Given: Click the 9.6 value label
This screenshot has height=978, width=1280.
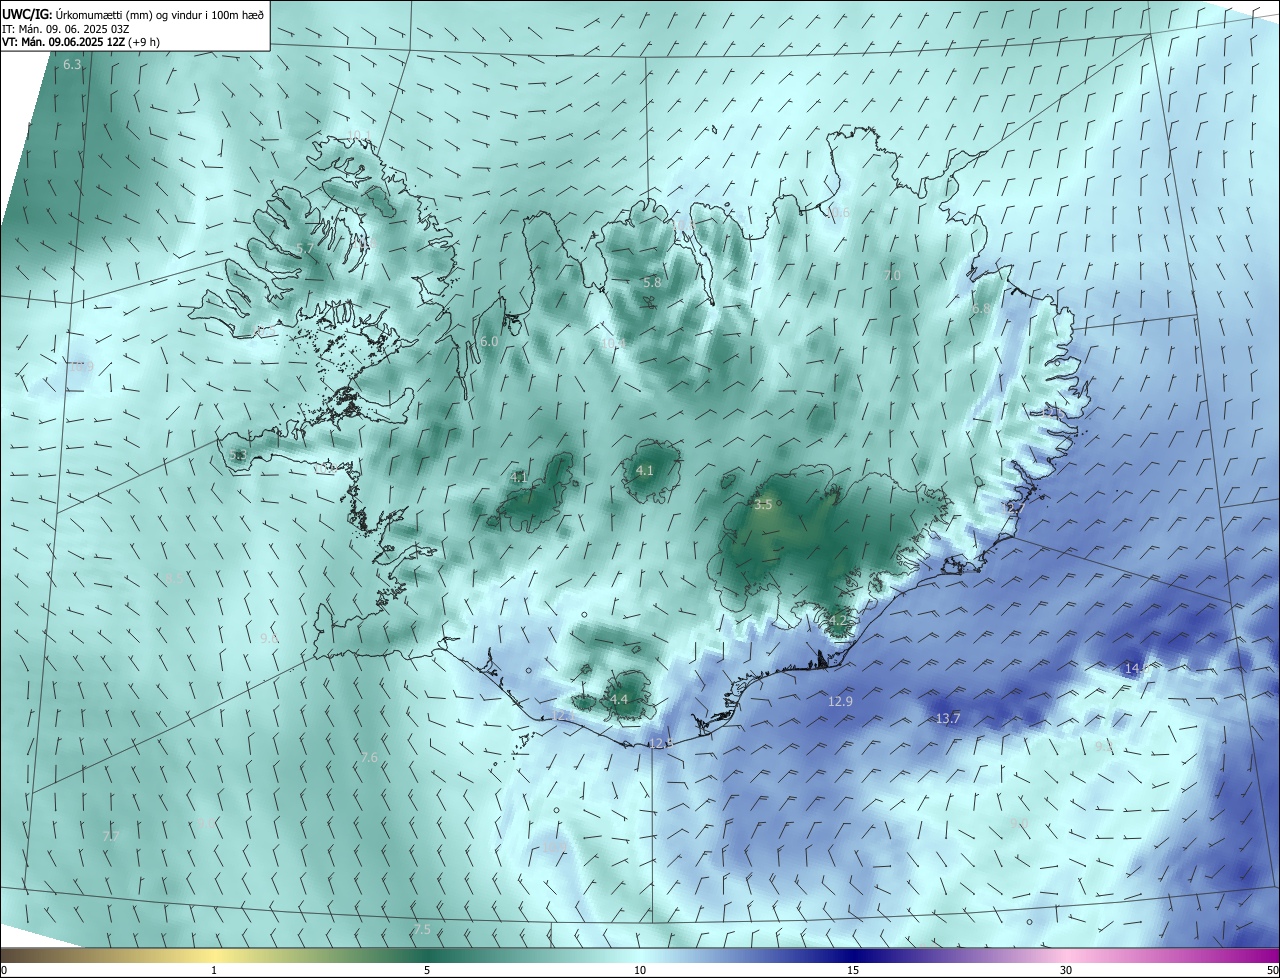Looking at the screenshot, I should click(269, 638).
